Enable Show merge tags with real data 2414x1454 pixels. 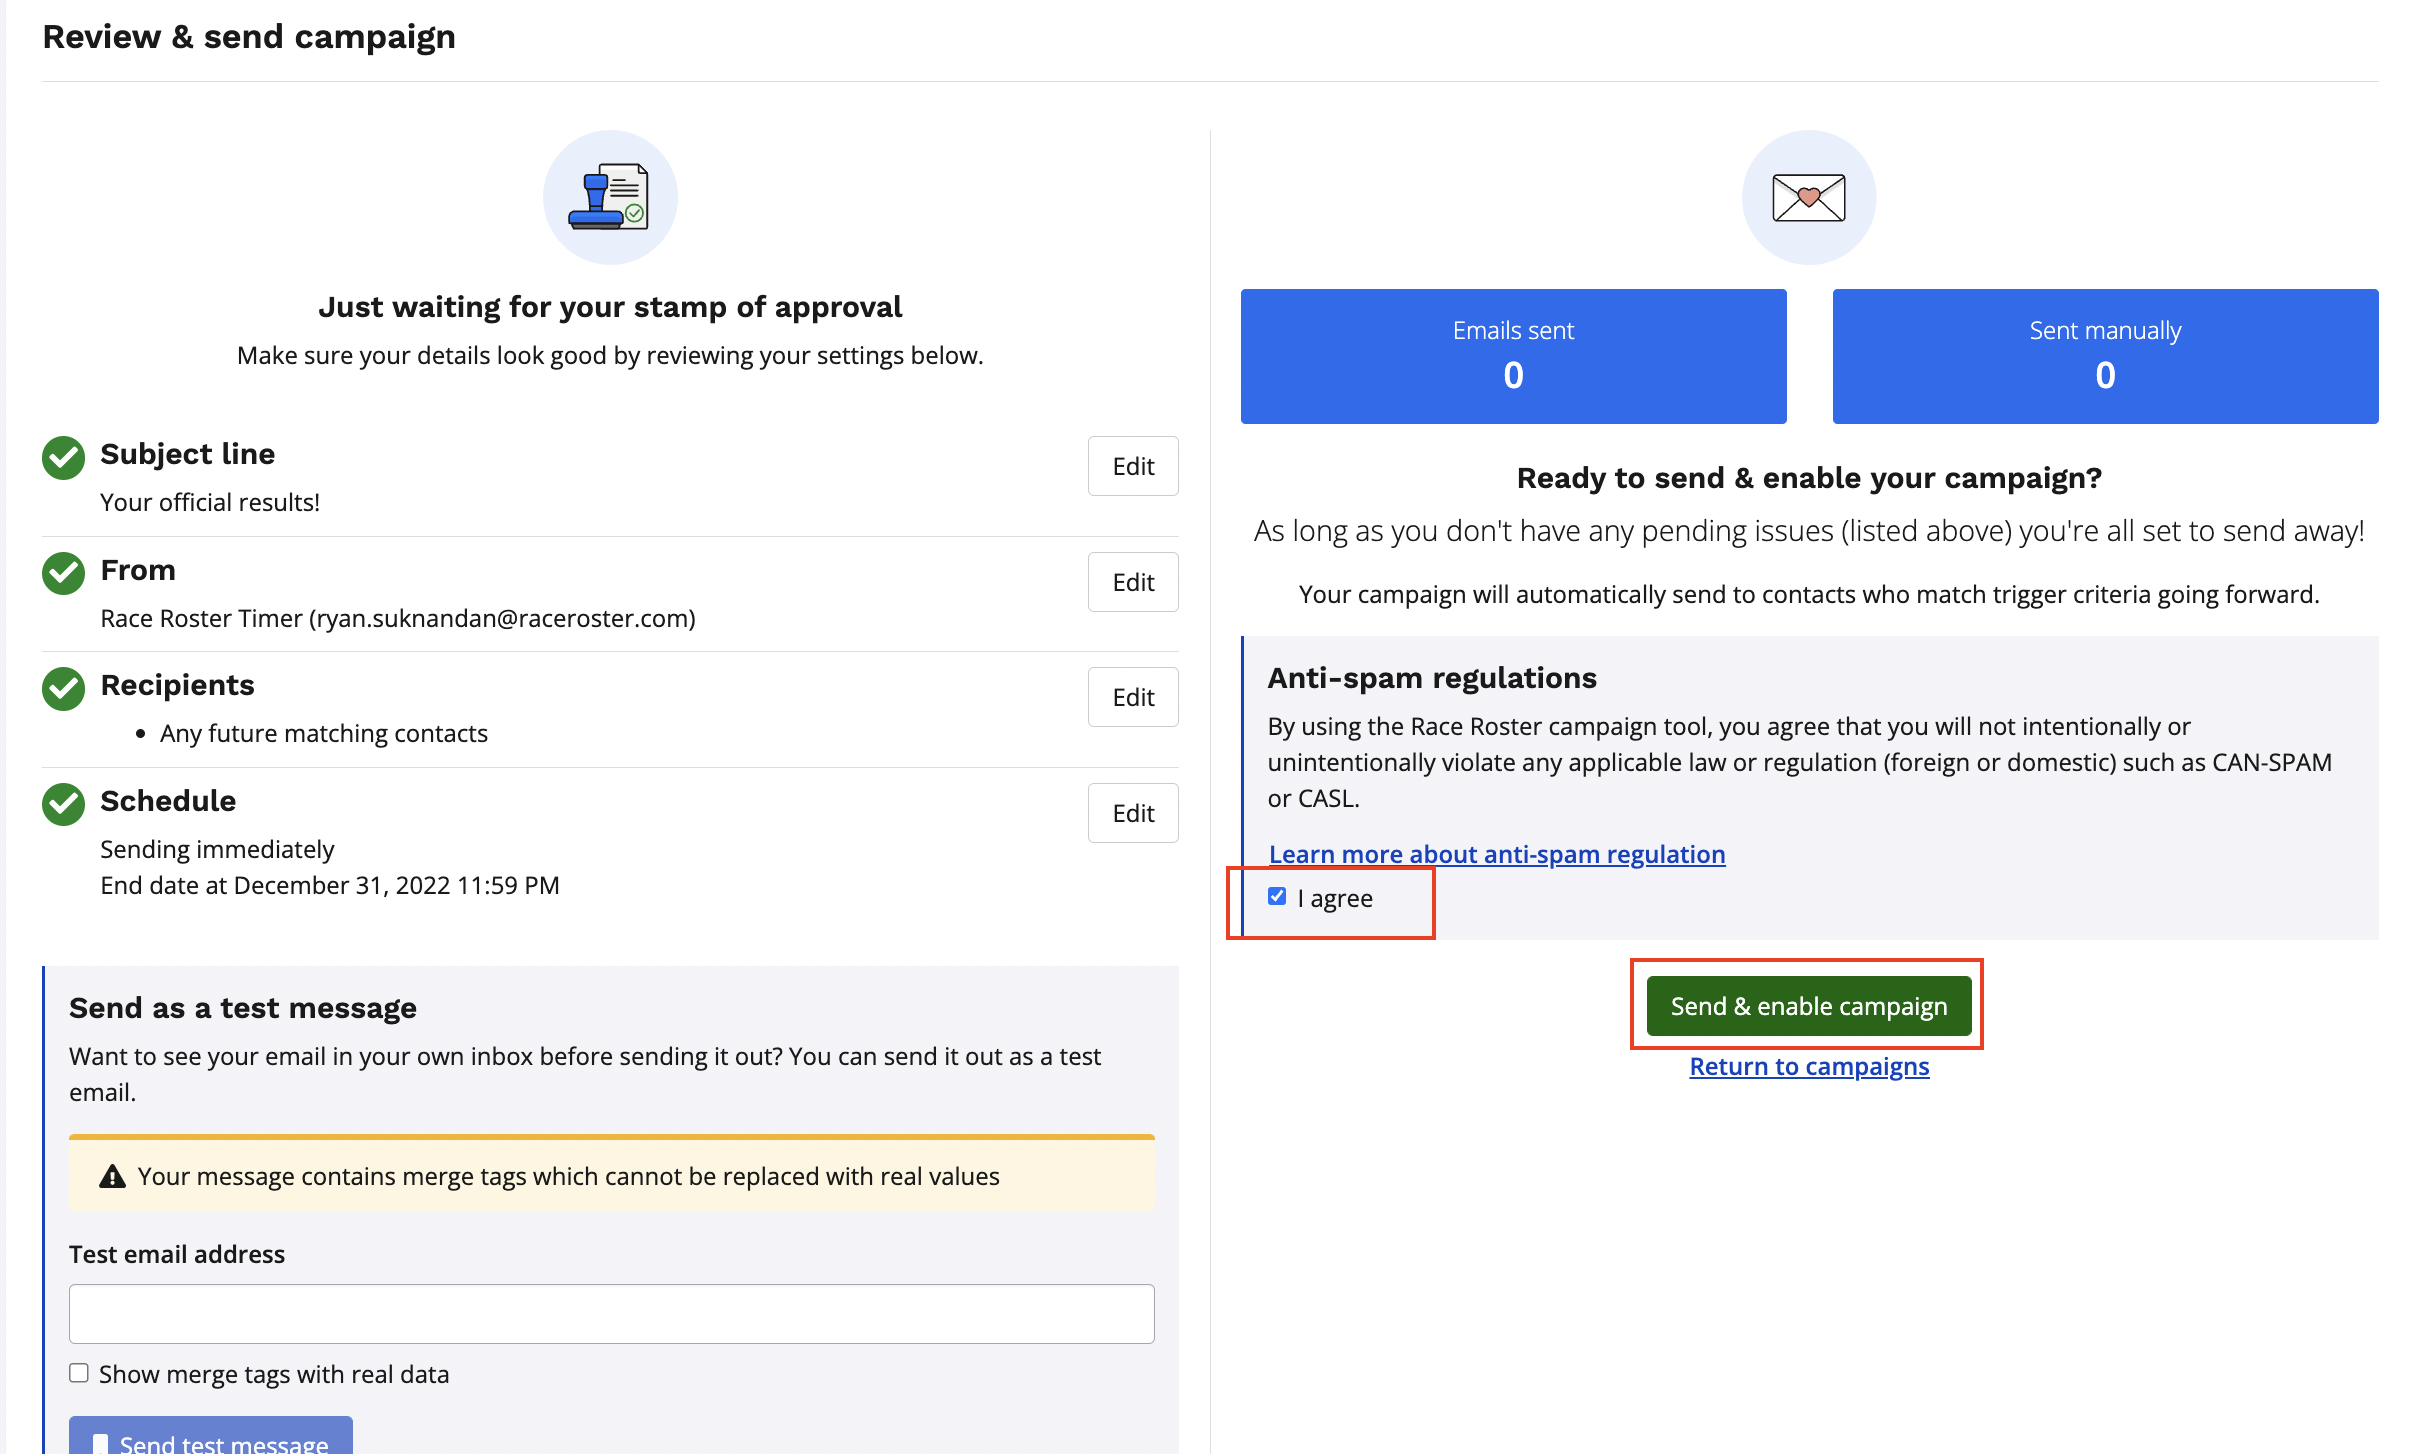(x=79, y=1373)
